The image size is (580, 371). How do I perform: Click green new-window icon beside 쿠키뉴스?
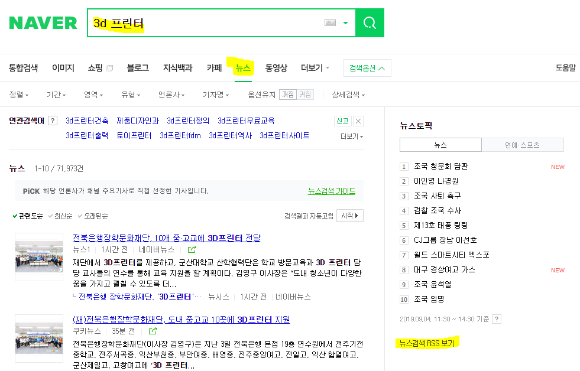coord(153,331)
